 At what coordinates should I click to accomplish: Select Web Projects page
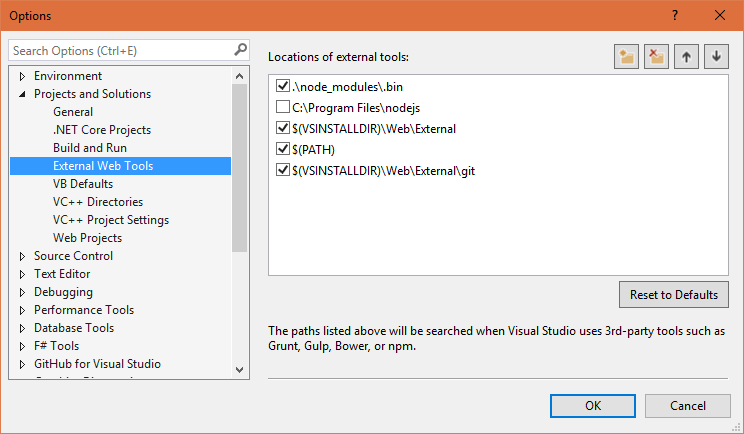coord(87,238)
